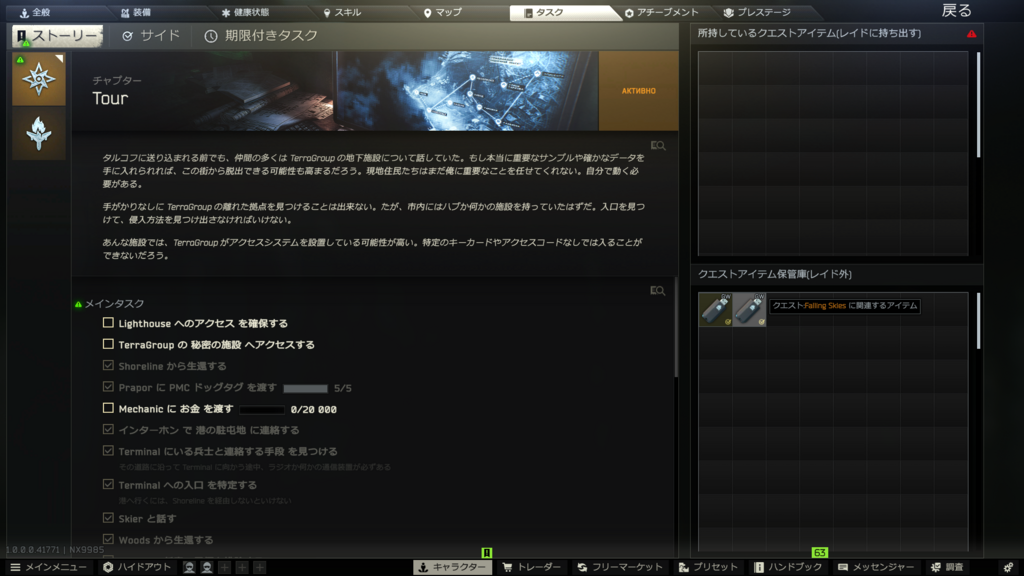Click the first Falling Skies quest item

715,309
